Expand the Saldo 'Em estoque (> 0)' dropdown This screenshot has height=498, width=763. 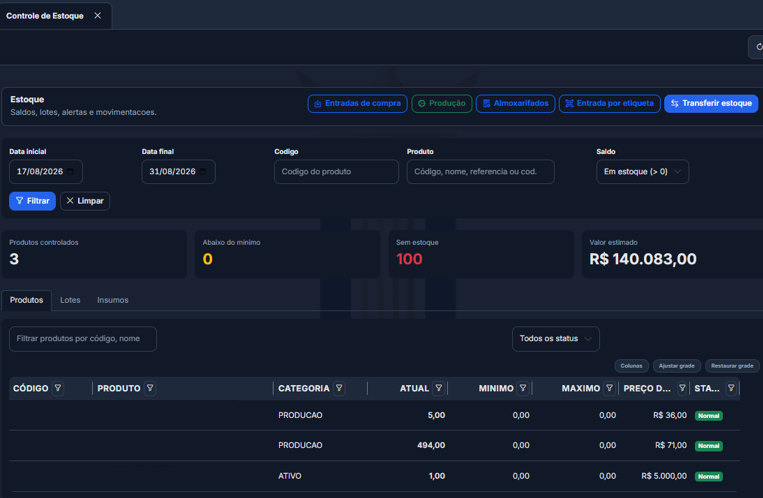[x=642, y=172]
